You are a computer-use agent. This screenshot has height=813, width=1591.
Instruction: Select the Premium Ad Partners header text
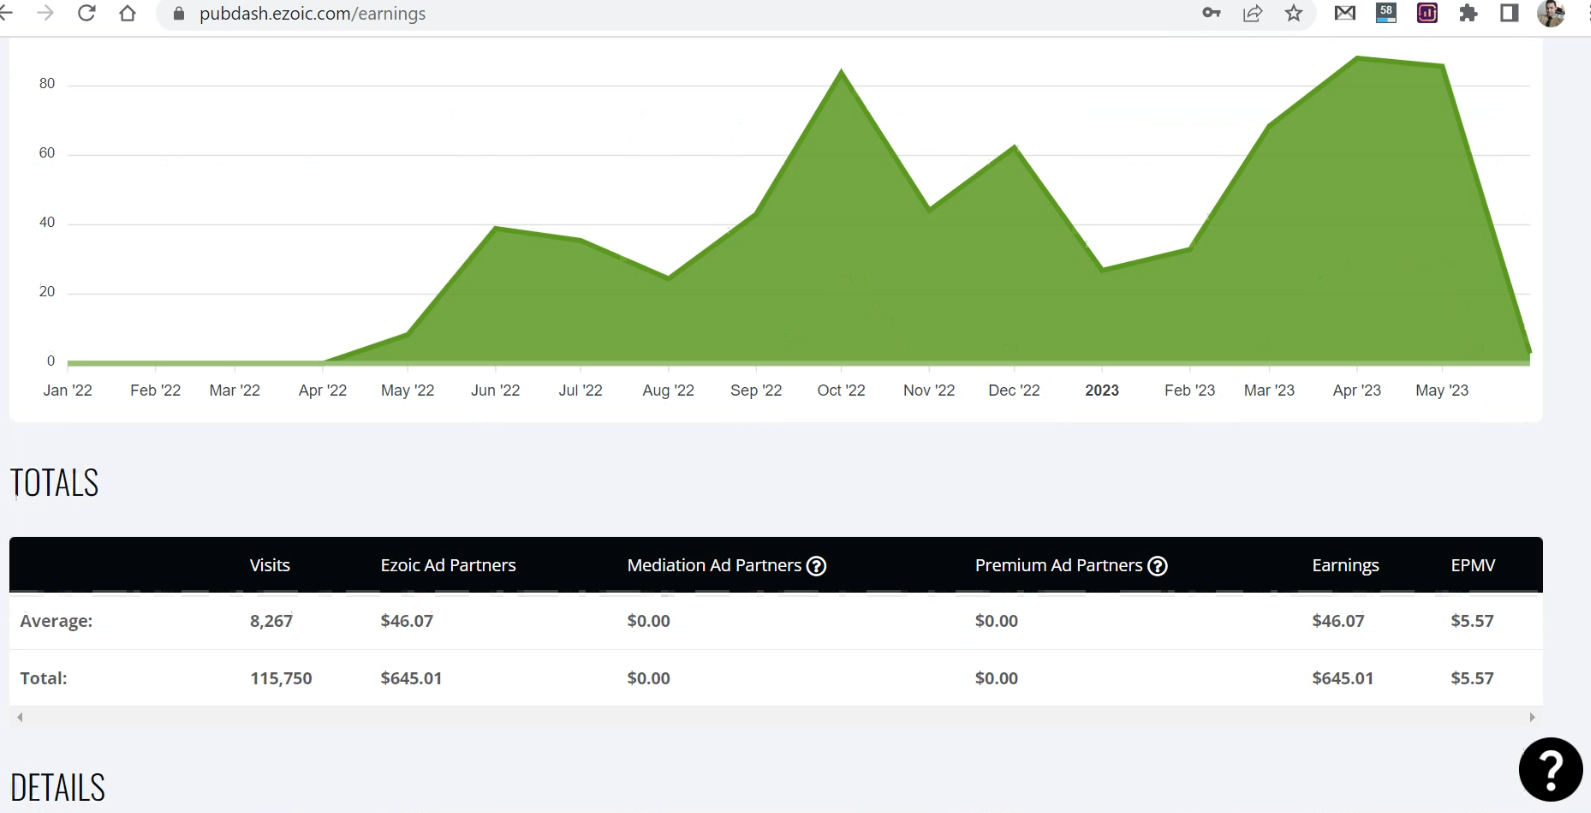1058,565
